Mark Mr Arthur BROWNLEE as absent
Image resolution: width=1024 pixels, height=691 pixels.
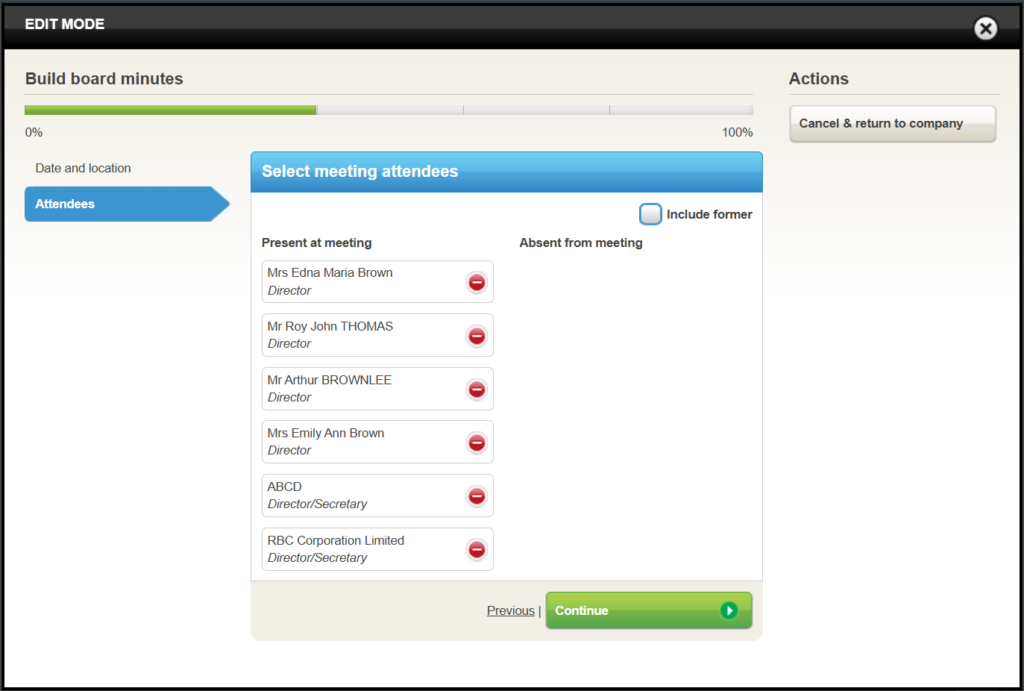[x=477, y=390]
